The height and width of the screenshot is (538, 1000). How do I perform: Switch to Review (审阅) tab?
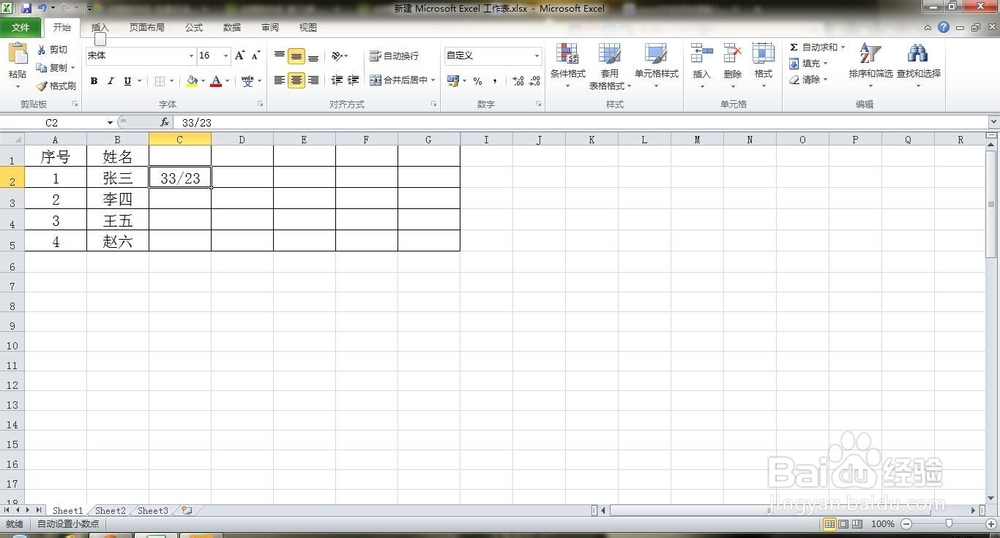[270, 27]
